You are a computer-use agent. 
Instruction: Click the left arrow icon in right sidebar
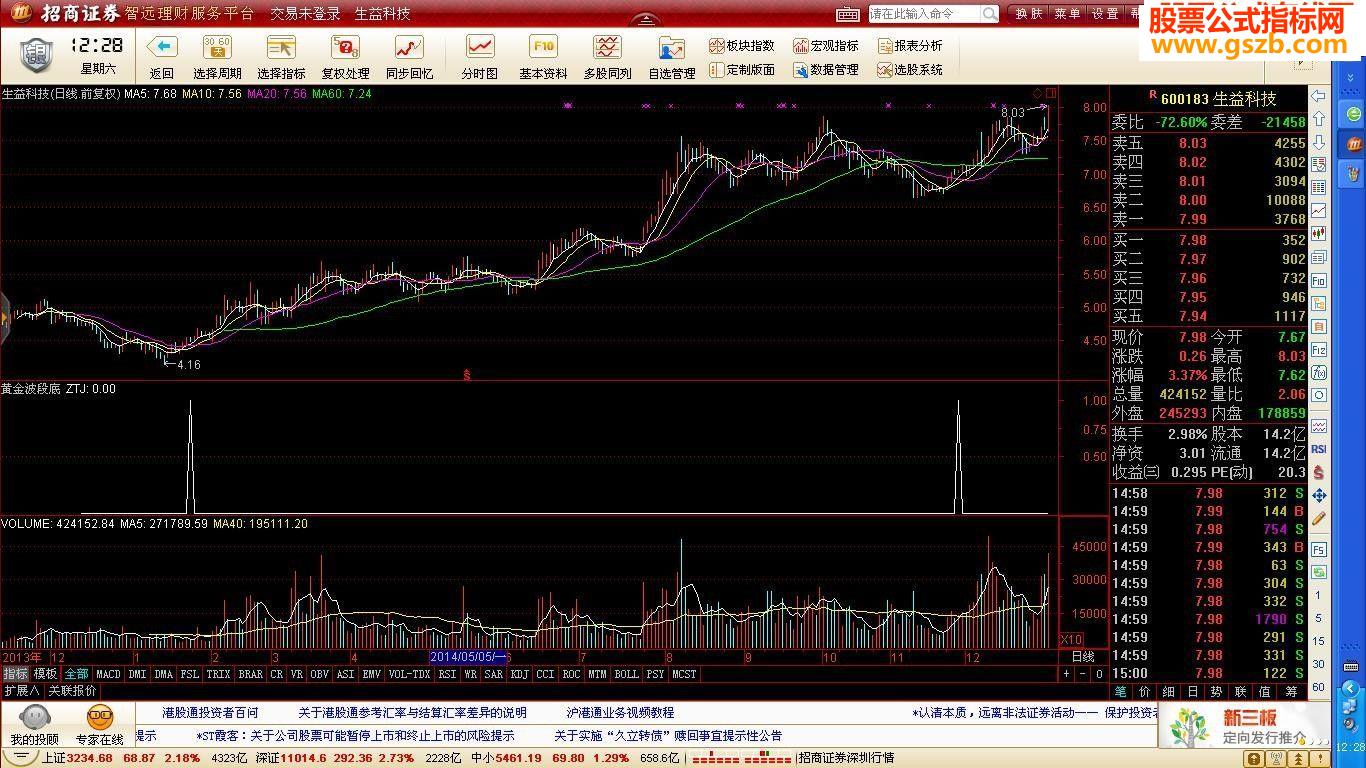(1319, 96)
